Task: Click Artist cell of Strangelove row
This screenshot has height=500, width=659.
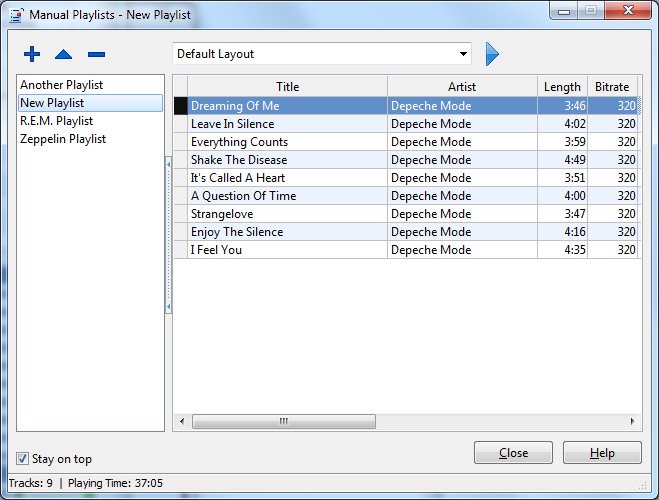Action: [462, 214]
